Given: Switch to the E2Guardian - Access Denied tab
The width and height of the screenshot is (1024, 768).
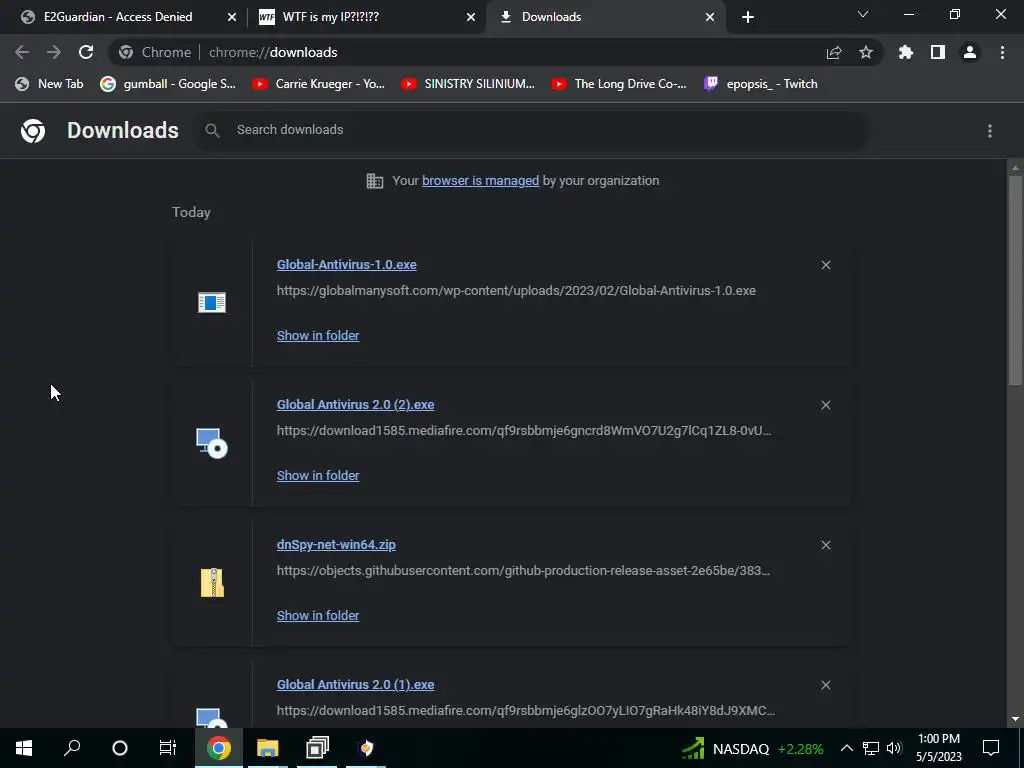Looking at the screenshot, I should pyautogui.click(x=118, y=17).
